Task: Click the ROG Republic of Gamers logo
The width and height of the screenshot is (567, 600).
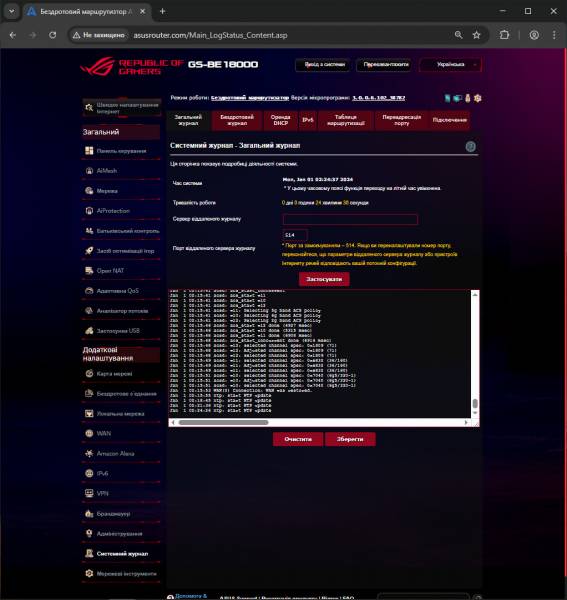Action: [x=132, y=66]
